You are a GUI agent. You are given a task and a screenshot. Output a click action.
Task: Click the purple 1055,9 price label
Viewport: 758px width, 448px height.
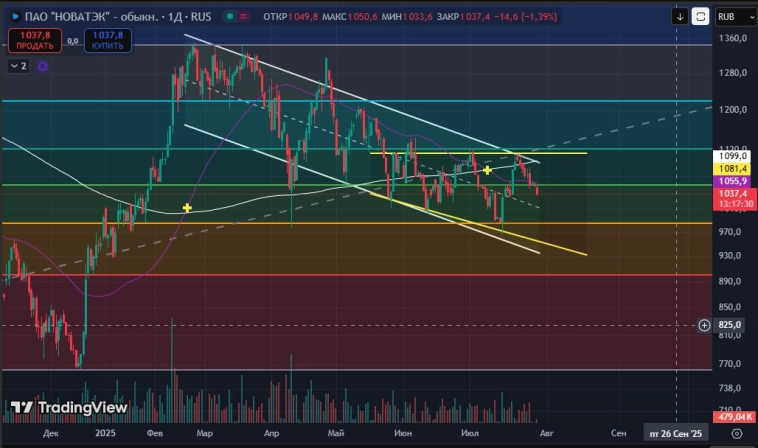[732, 181]
